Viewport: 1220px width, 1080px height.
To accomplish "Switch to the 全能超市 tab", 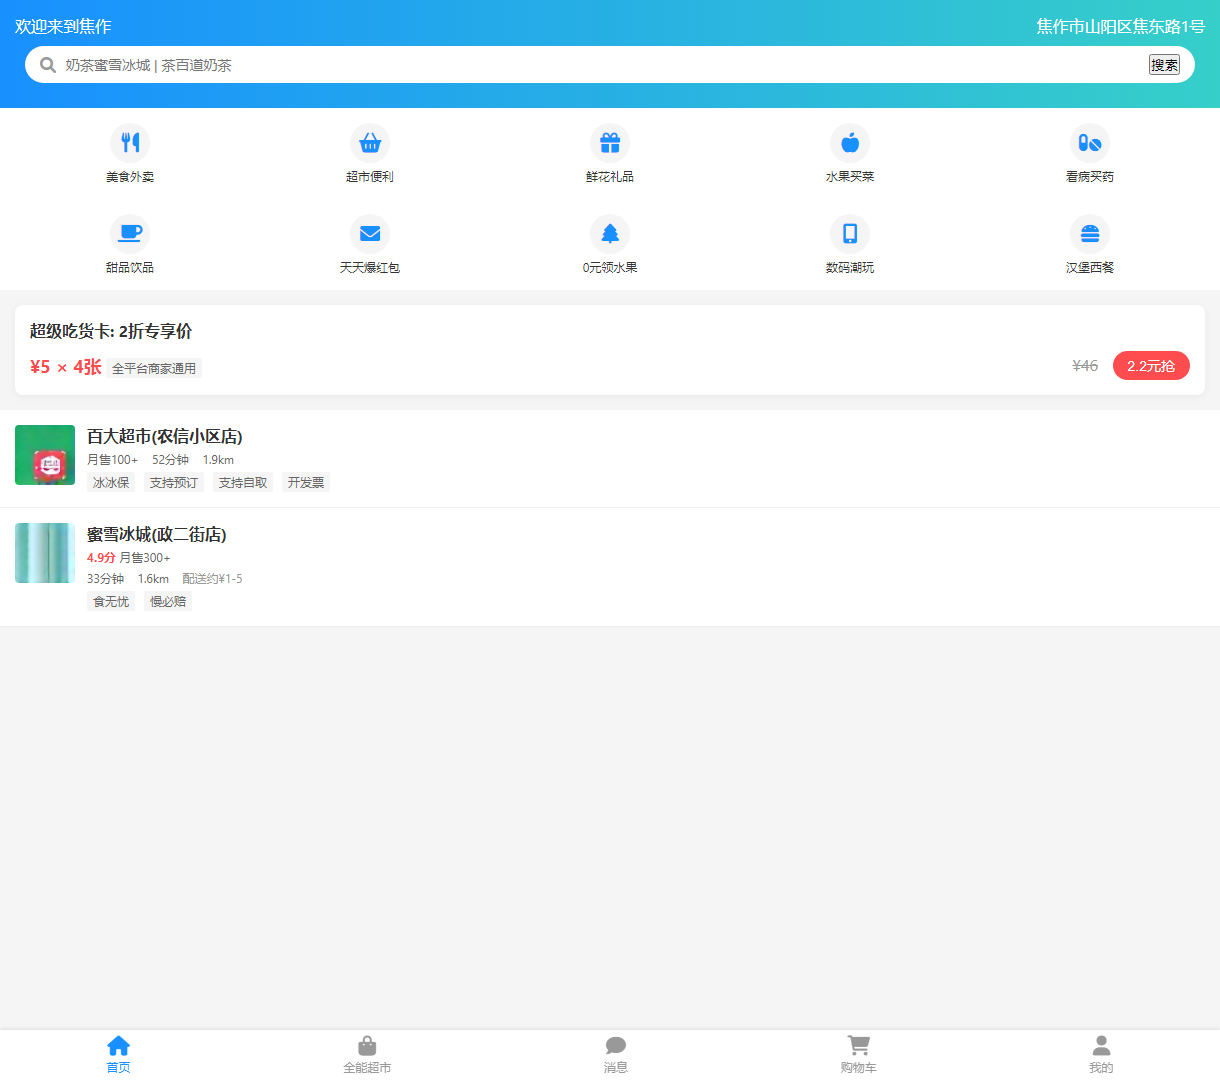I will coord(367,1054).
